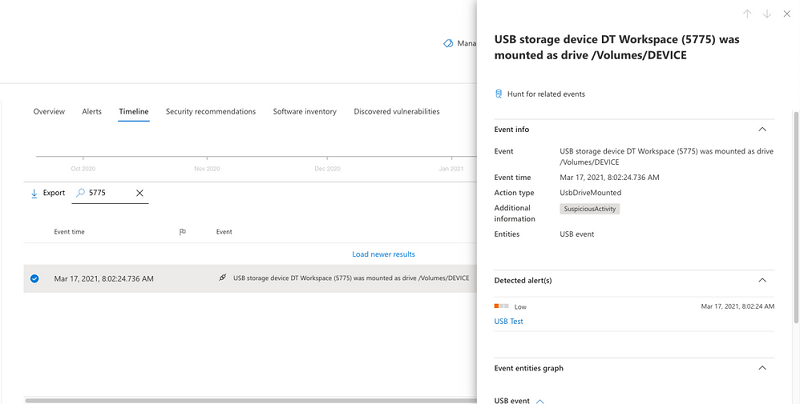The height and width of the screenshot is (404, 800).
Task: Click the flag column header icon
Action: tap(183, 232)
